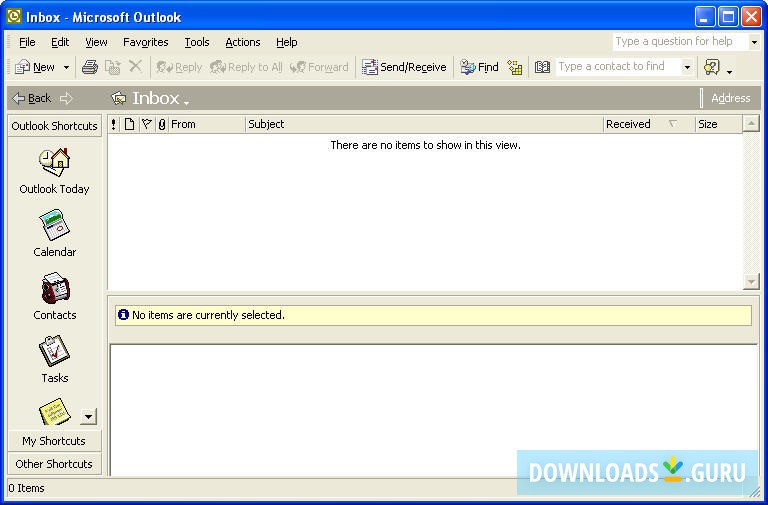
Task: Open the Contacts shortcut
Action: click(x=54, y=296)
